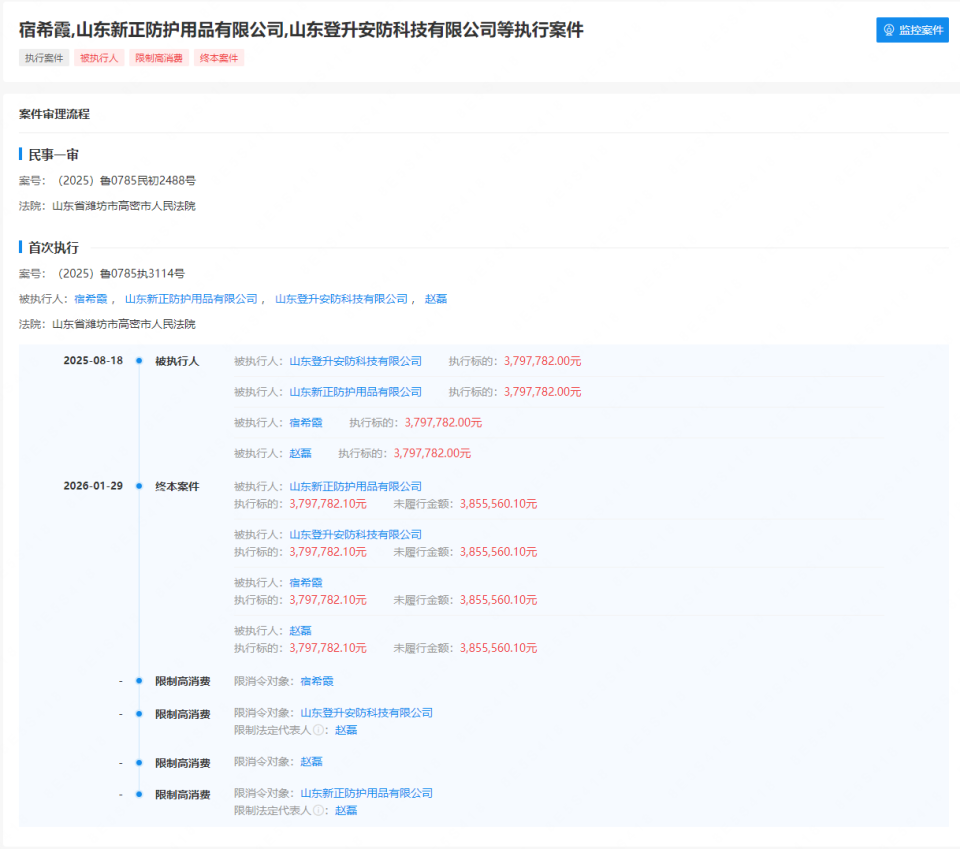Open 山东登升安防科技有限公司 in the 2025-08-18 entry

pos(356,361)
